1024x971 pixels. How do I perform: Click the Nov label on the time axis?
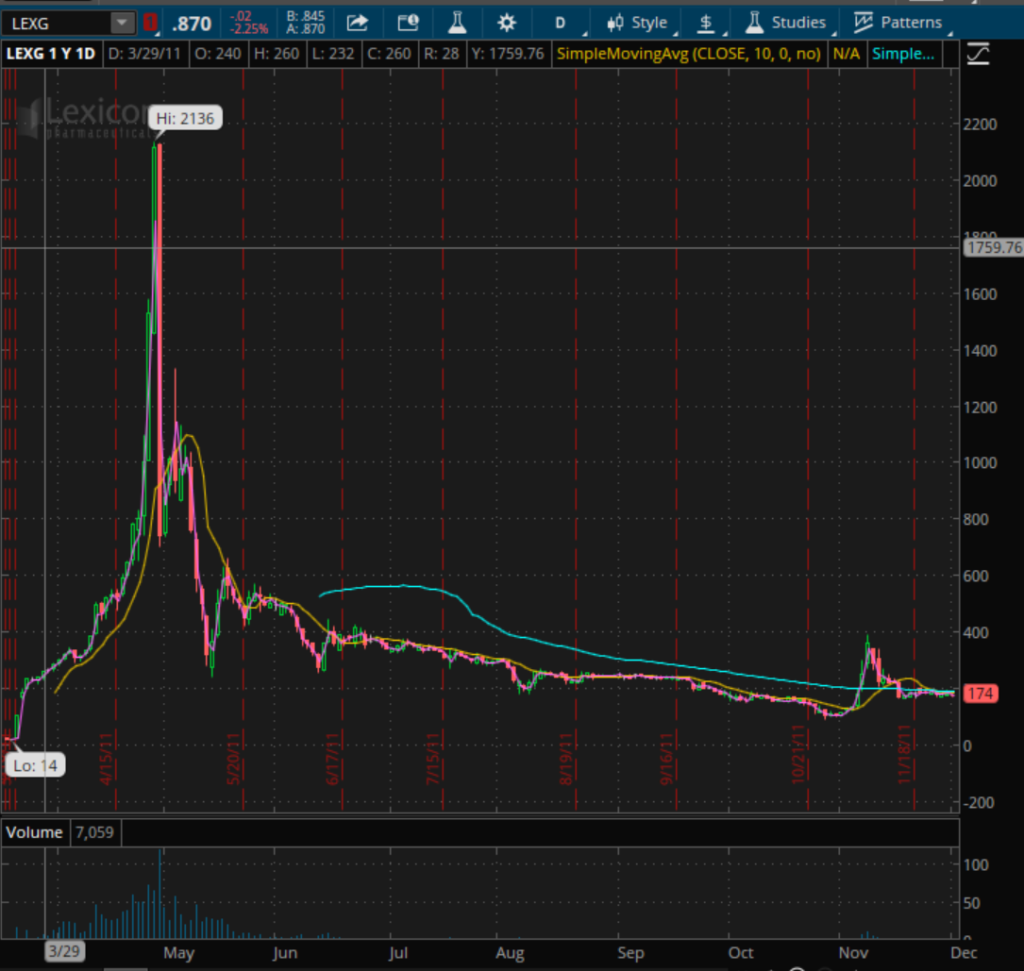click(x=854, y=953)
